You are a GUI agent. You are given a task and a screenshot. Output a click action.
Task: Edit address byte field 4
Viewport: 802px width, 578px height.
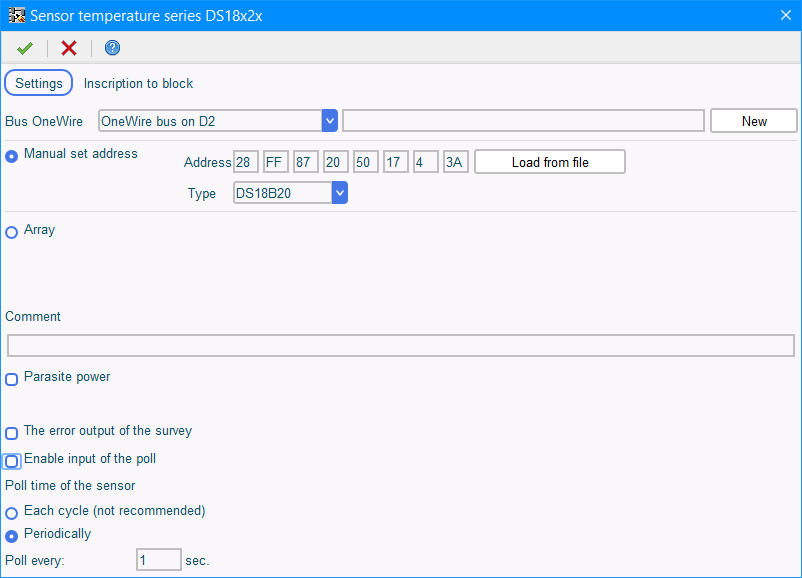[x=426, y=162]
